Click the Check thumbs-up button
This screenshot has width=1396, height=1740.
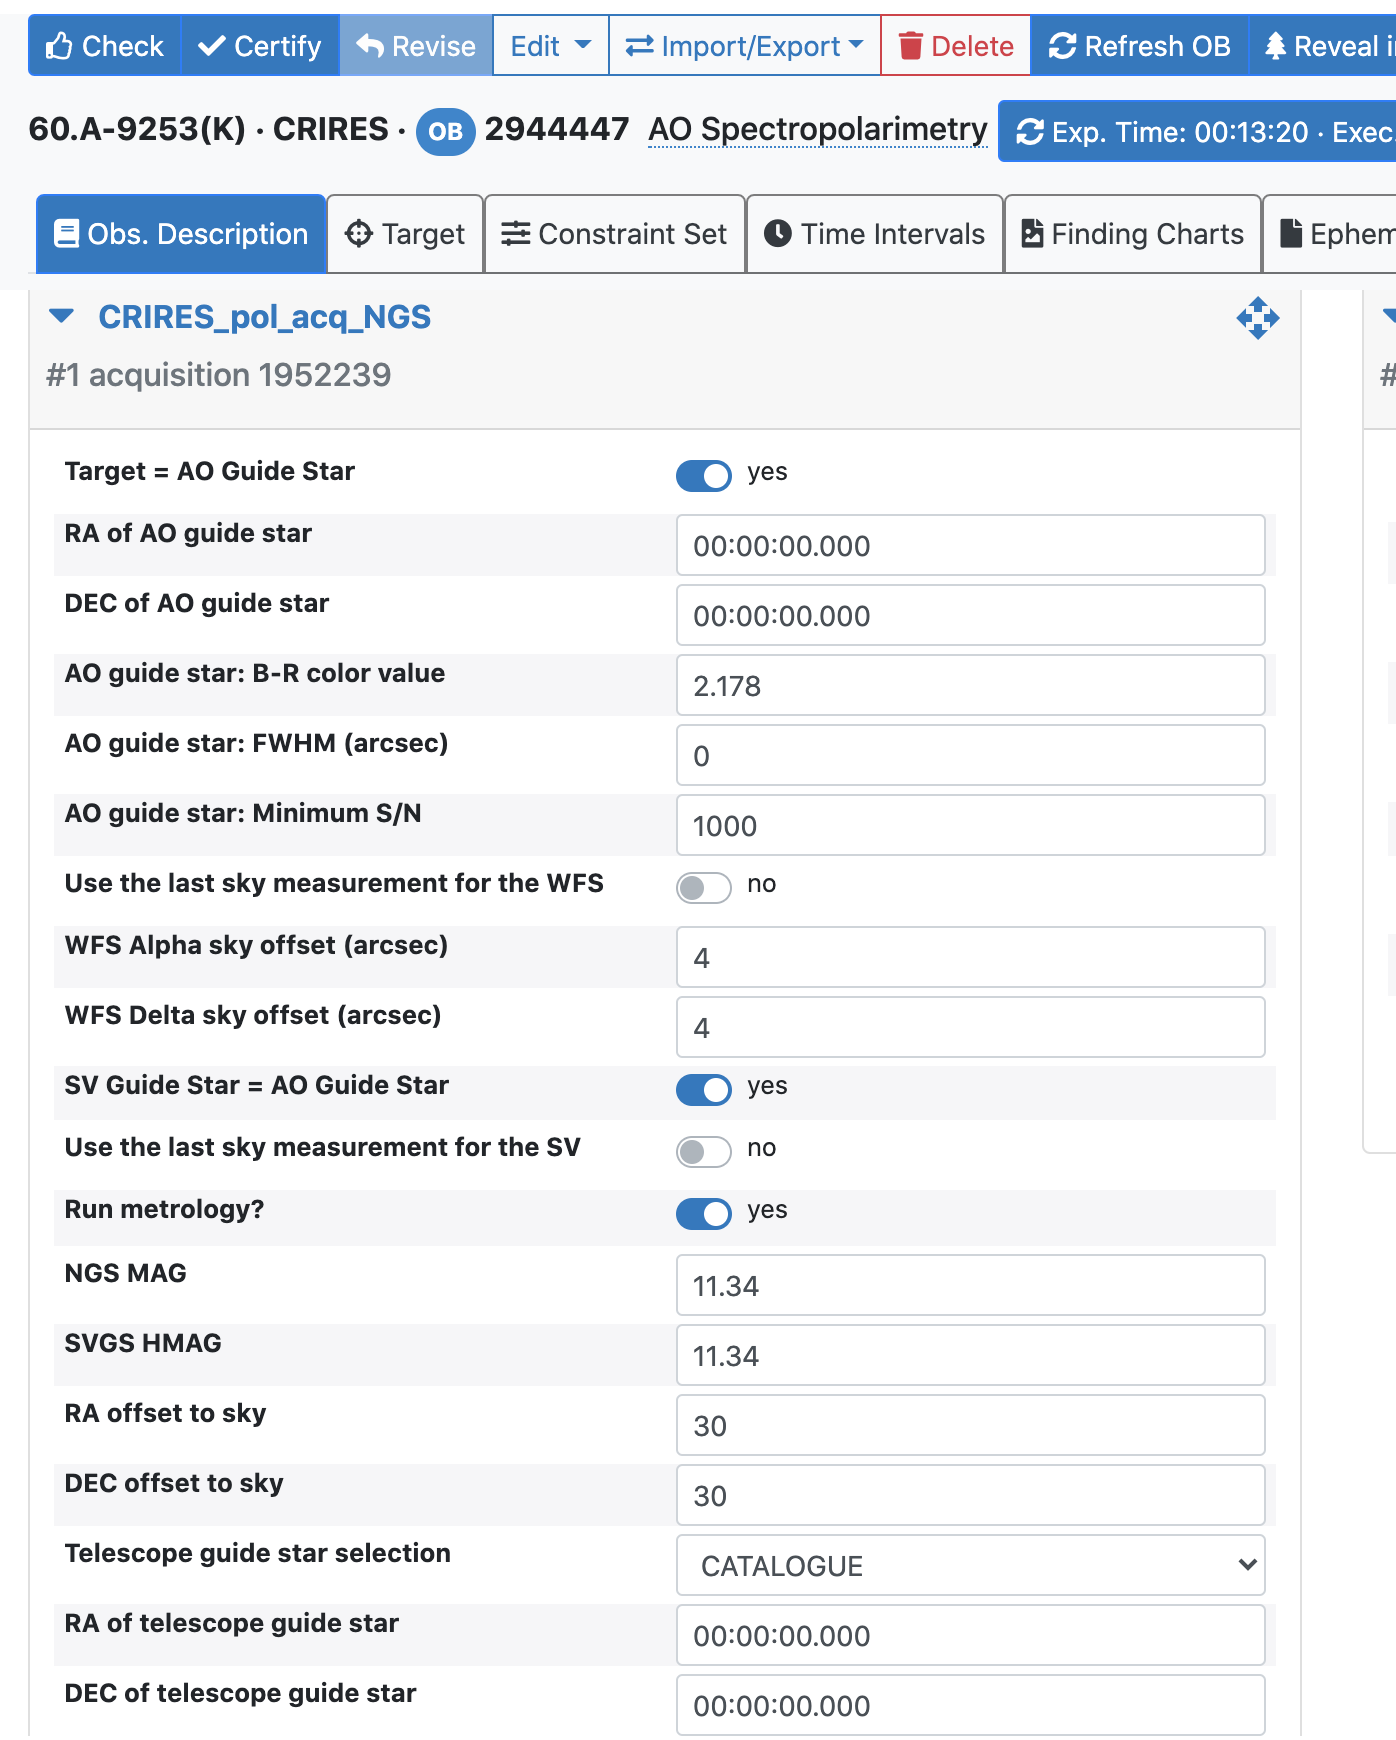(x=104, y=46)
